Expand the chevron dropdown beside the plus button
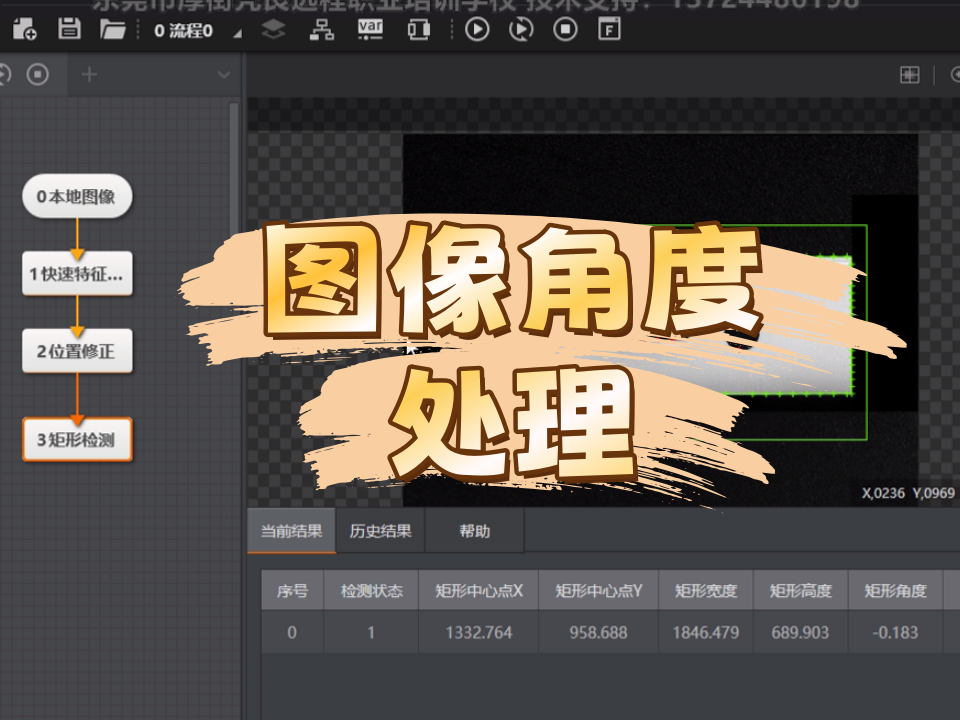 [x=223, y=75]
